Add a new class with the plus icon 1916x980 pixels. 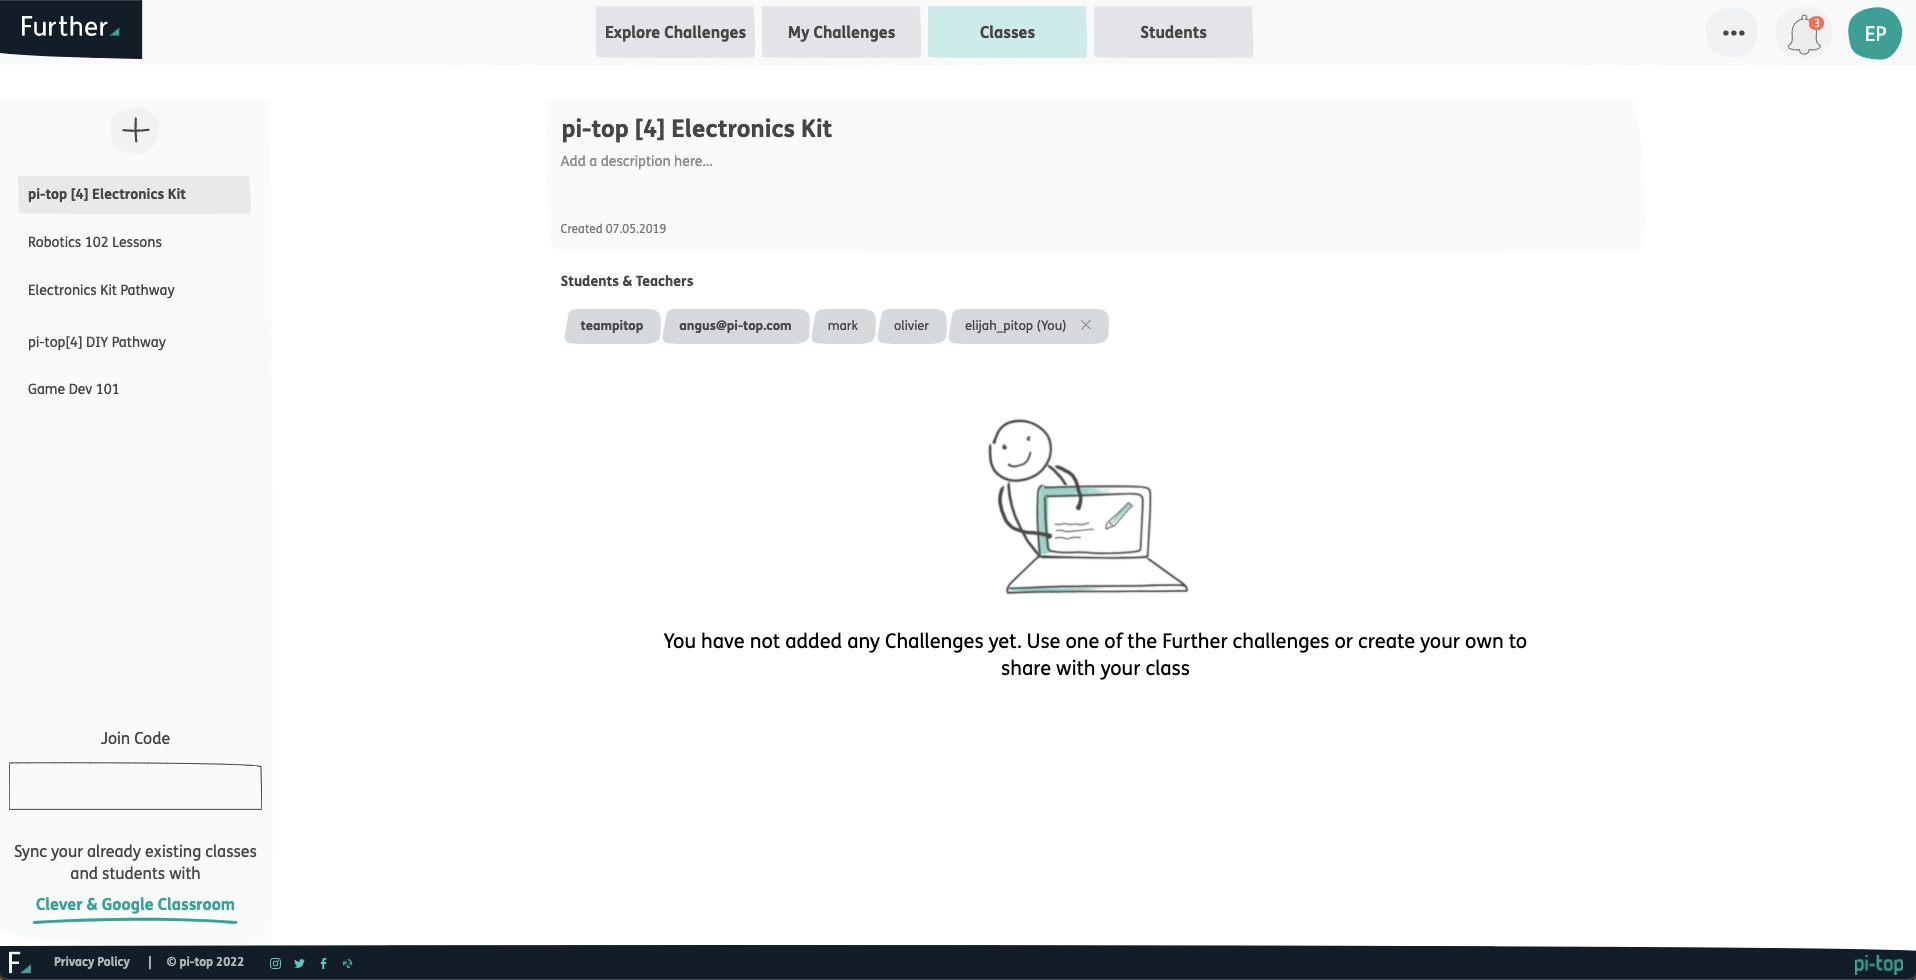click(x=135, y=130)
